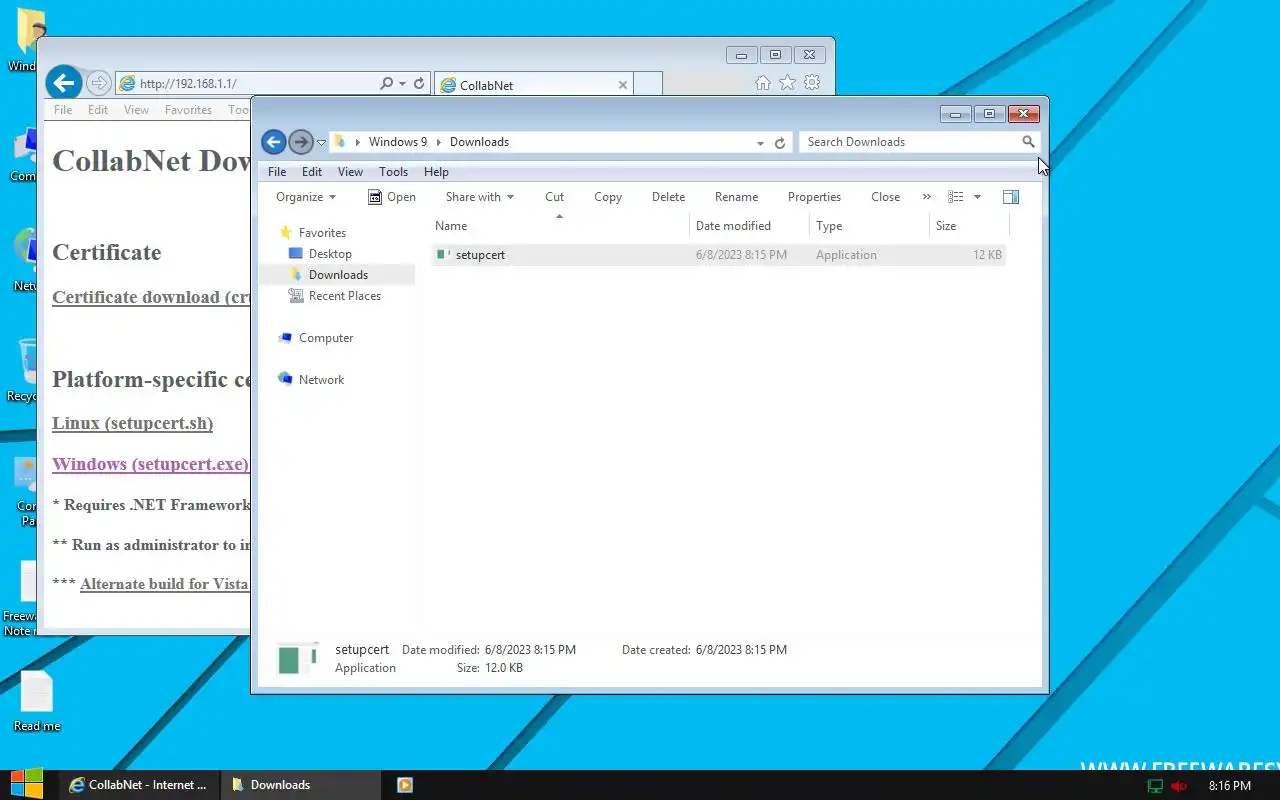Sort by the Size column header
Viewport: 1280px width, 800px height.
tap(969, 226)
